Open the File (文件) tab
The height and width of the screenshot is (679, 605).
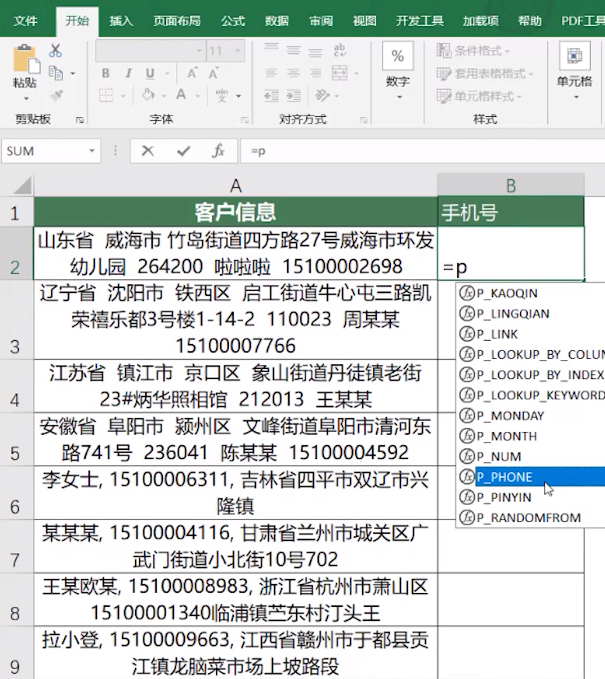(26, 21)
